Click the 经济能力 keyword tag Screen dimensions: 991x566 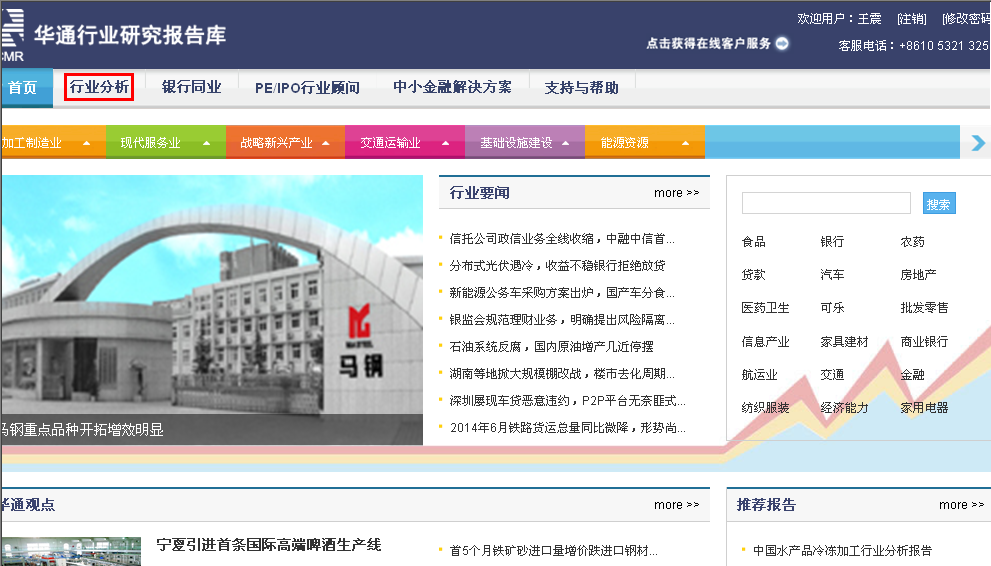[844, 407]
